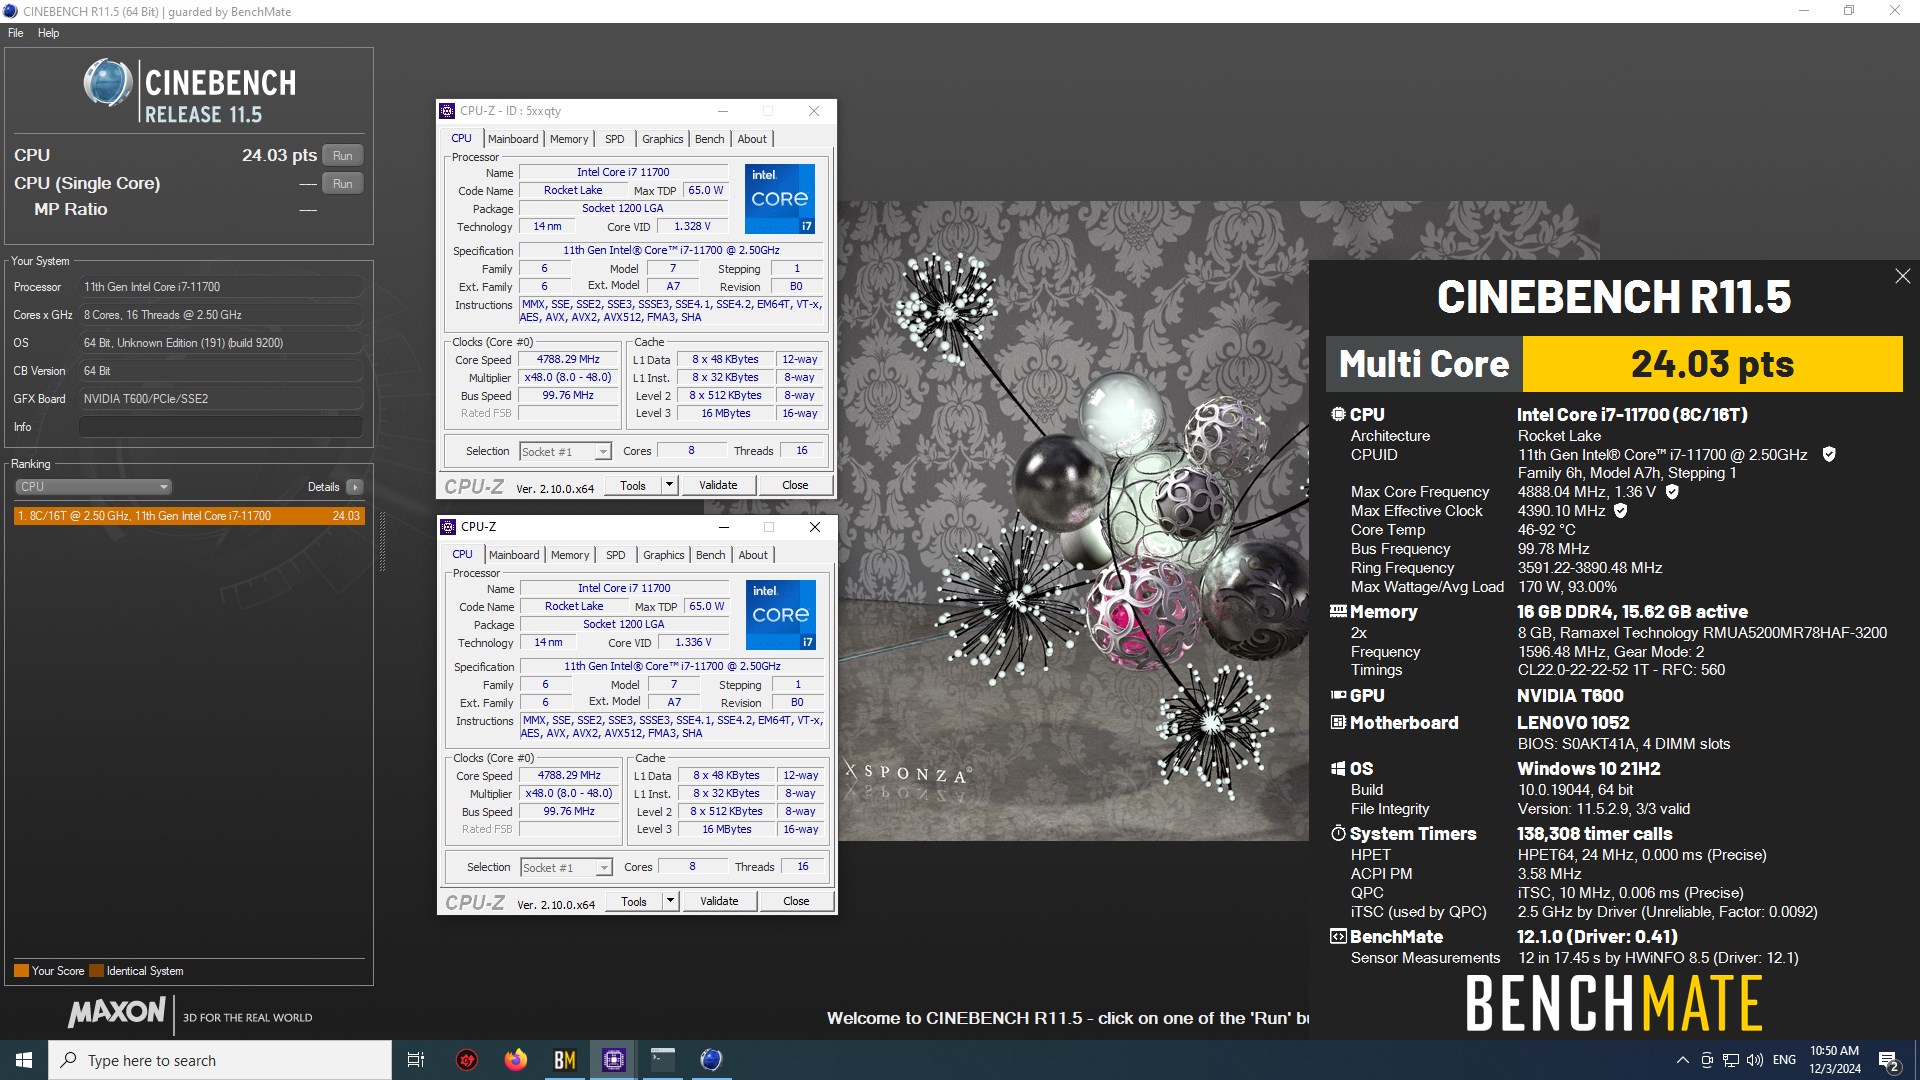
Task: Expand ranking Details arrow
Action: click(x=355, y=487)
